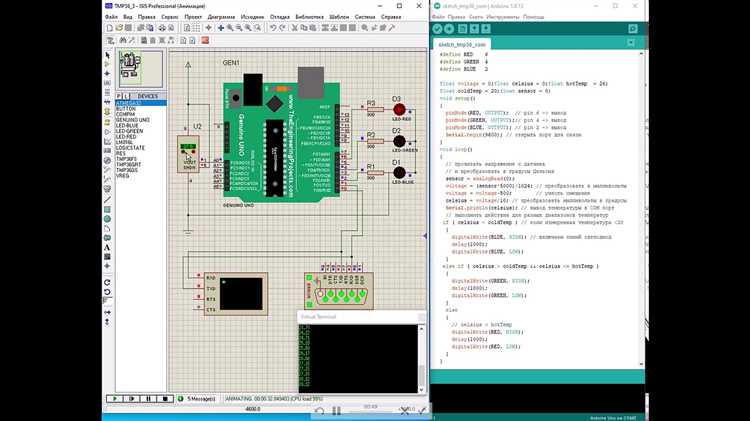Select the sketch_tmp36 tab in Arduino
Screen dimensions: 750x421
(x=462, y=44)
